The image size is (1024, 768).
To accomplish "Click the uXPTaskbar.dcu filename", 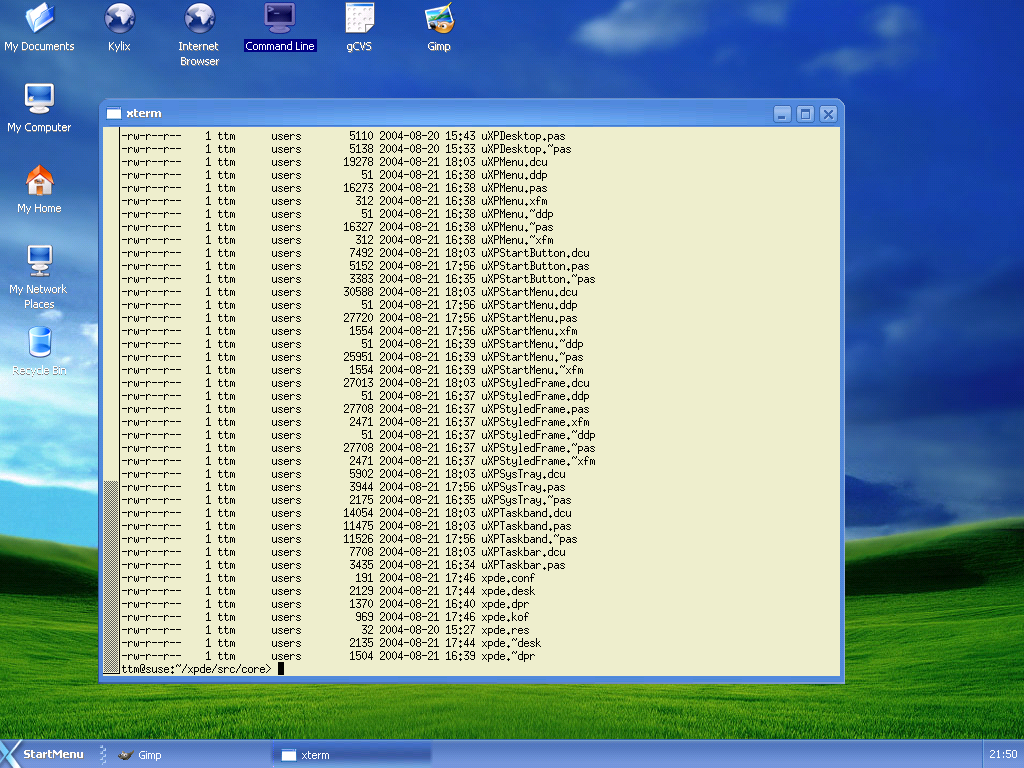I will [x=523, y=552].
